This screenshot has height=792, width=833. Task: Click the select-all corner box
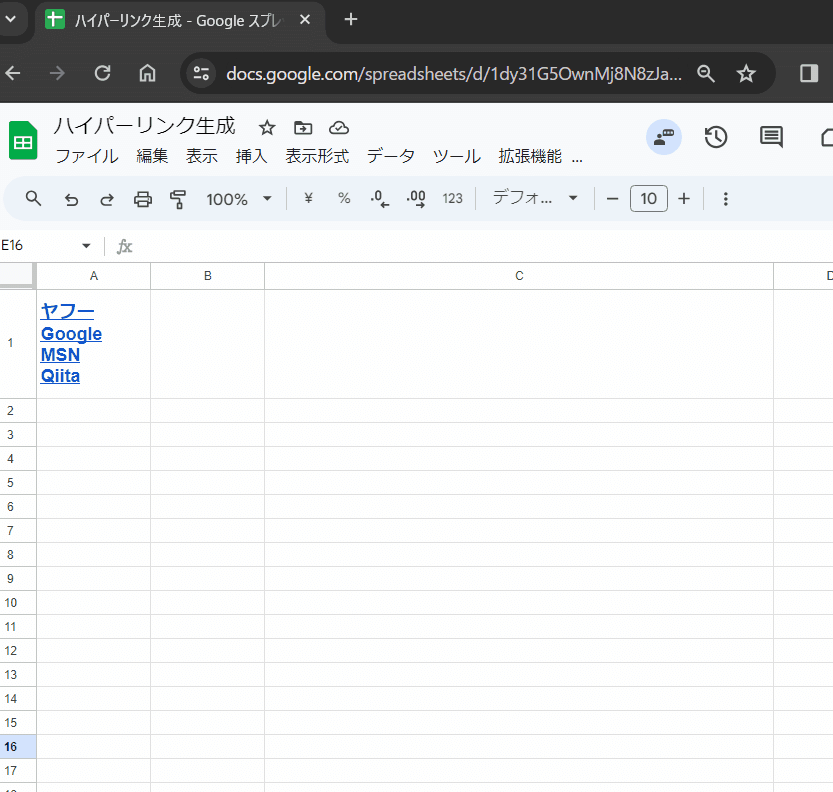[x=17, y=275]
